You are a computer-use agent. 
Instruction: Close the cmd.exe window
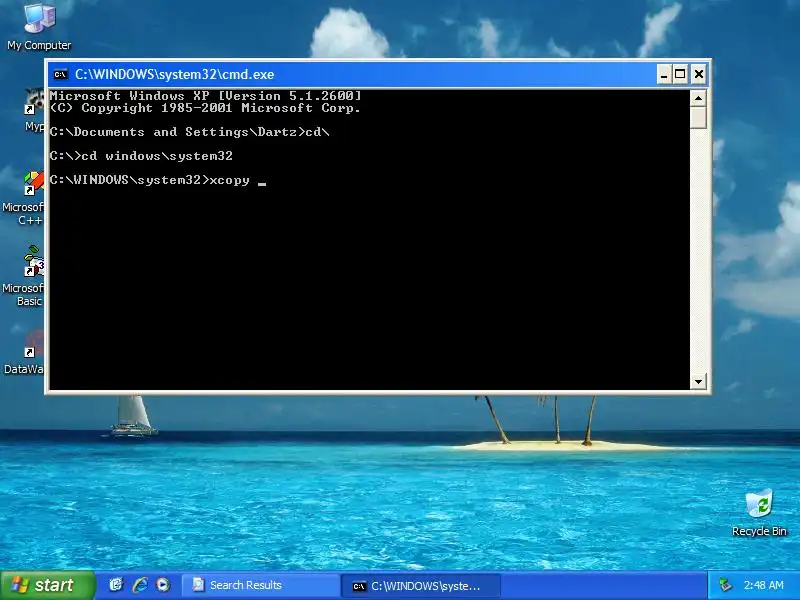(698, 74)
